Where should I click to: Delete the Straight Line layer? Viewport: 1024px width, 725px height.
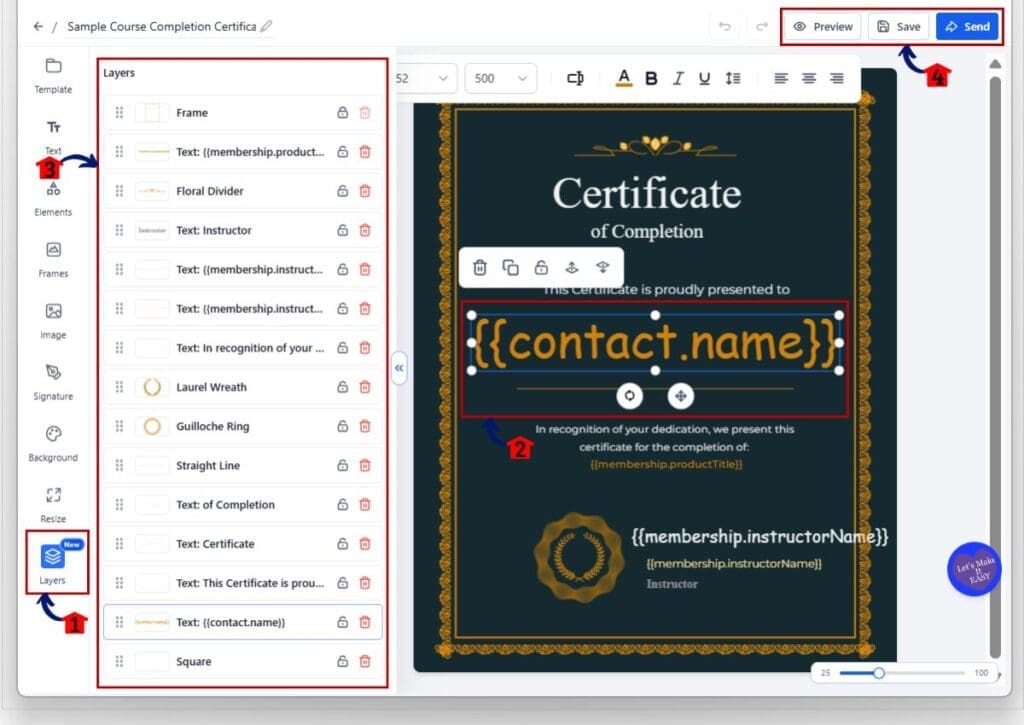[365, 465]
